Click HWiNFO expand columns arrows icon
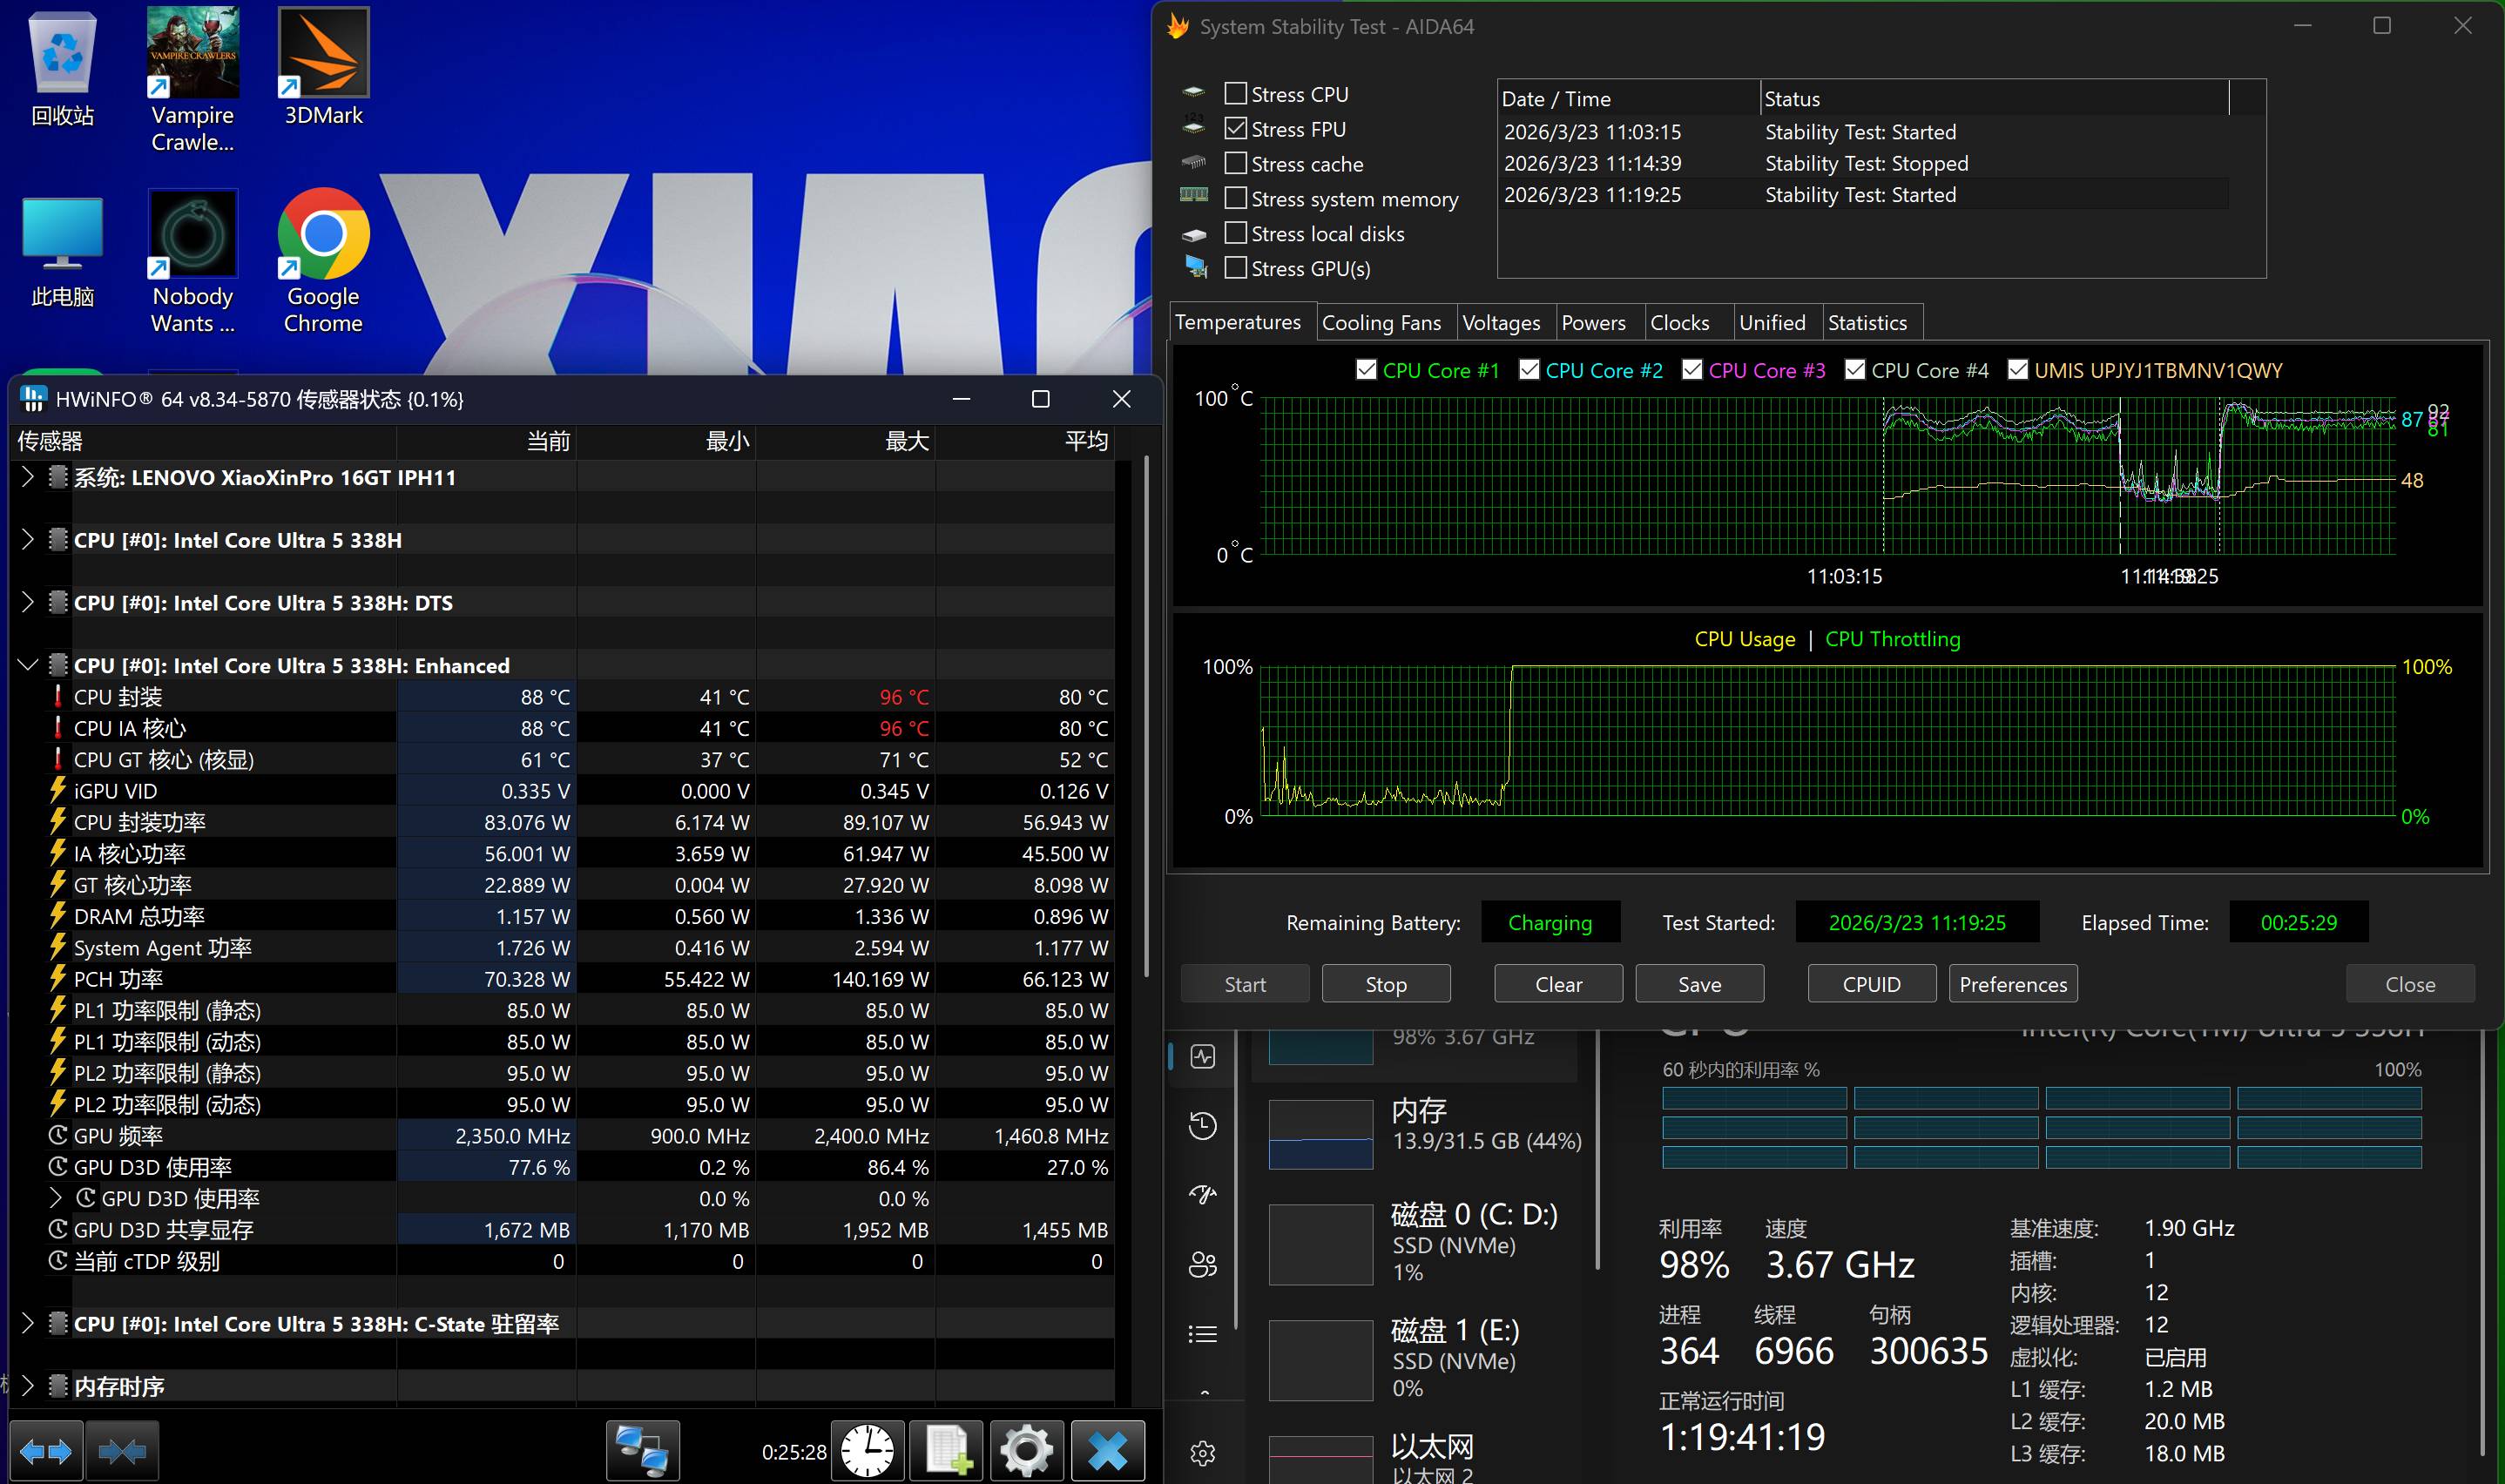The height and width of the screenshot is (1484, 2505). click(46, 1450)
